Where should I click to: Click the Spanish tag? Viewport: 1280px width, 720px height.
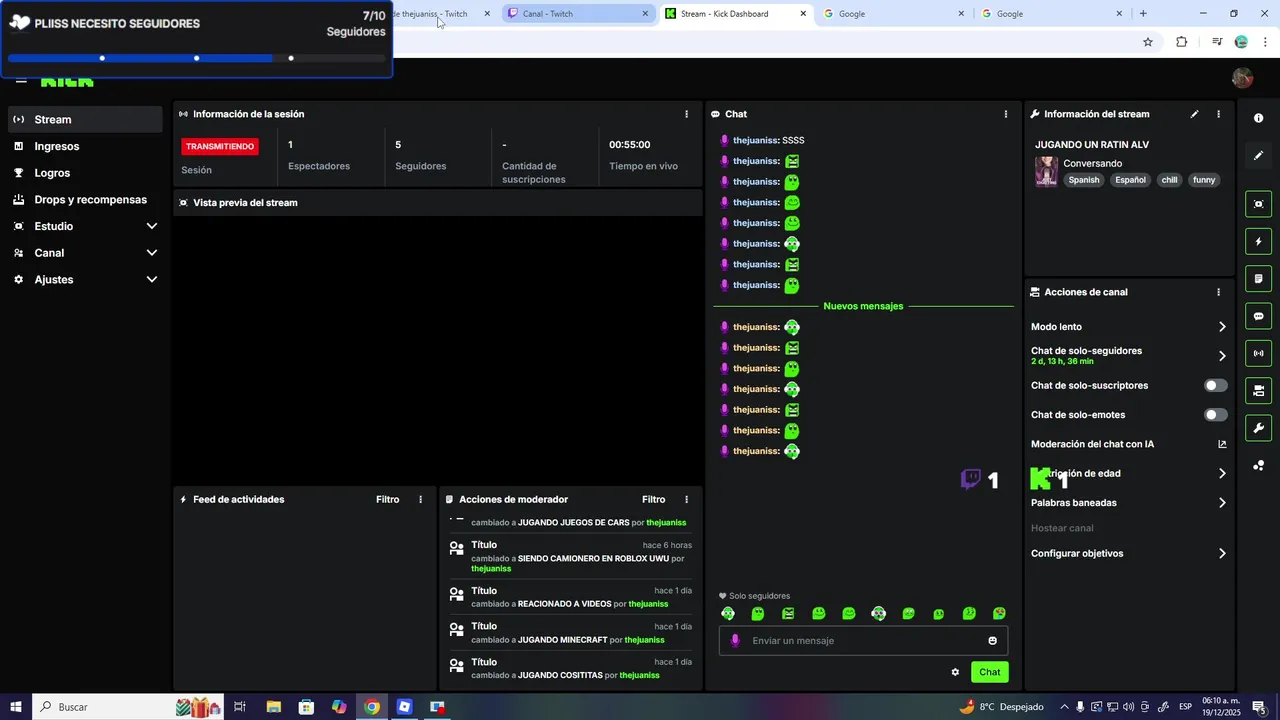tap(1083, 180)
